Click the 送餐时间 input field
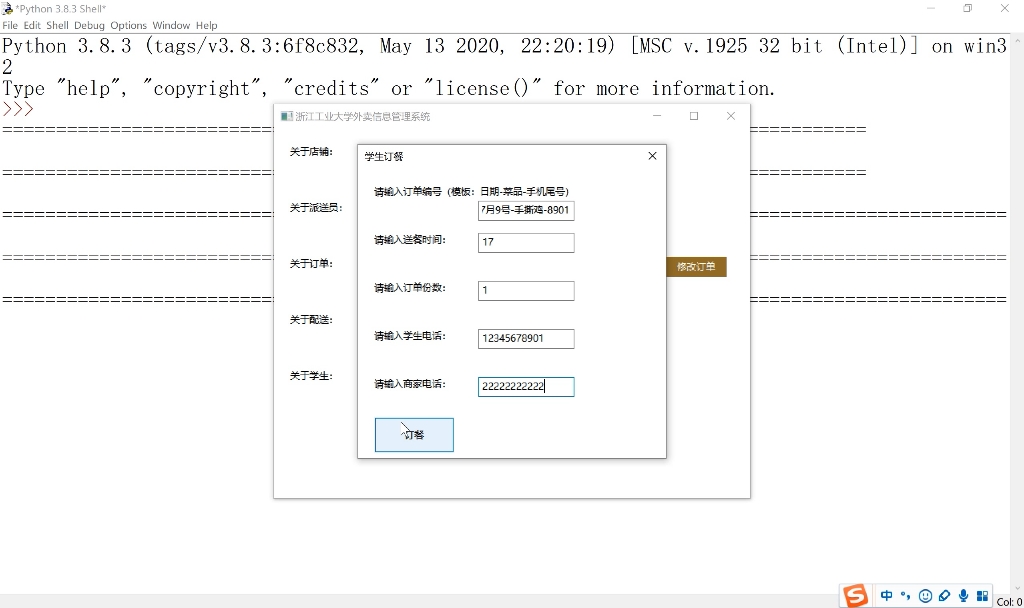Image resolution: width=1024 pixels, height=608 pixels. coord(525,242)
